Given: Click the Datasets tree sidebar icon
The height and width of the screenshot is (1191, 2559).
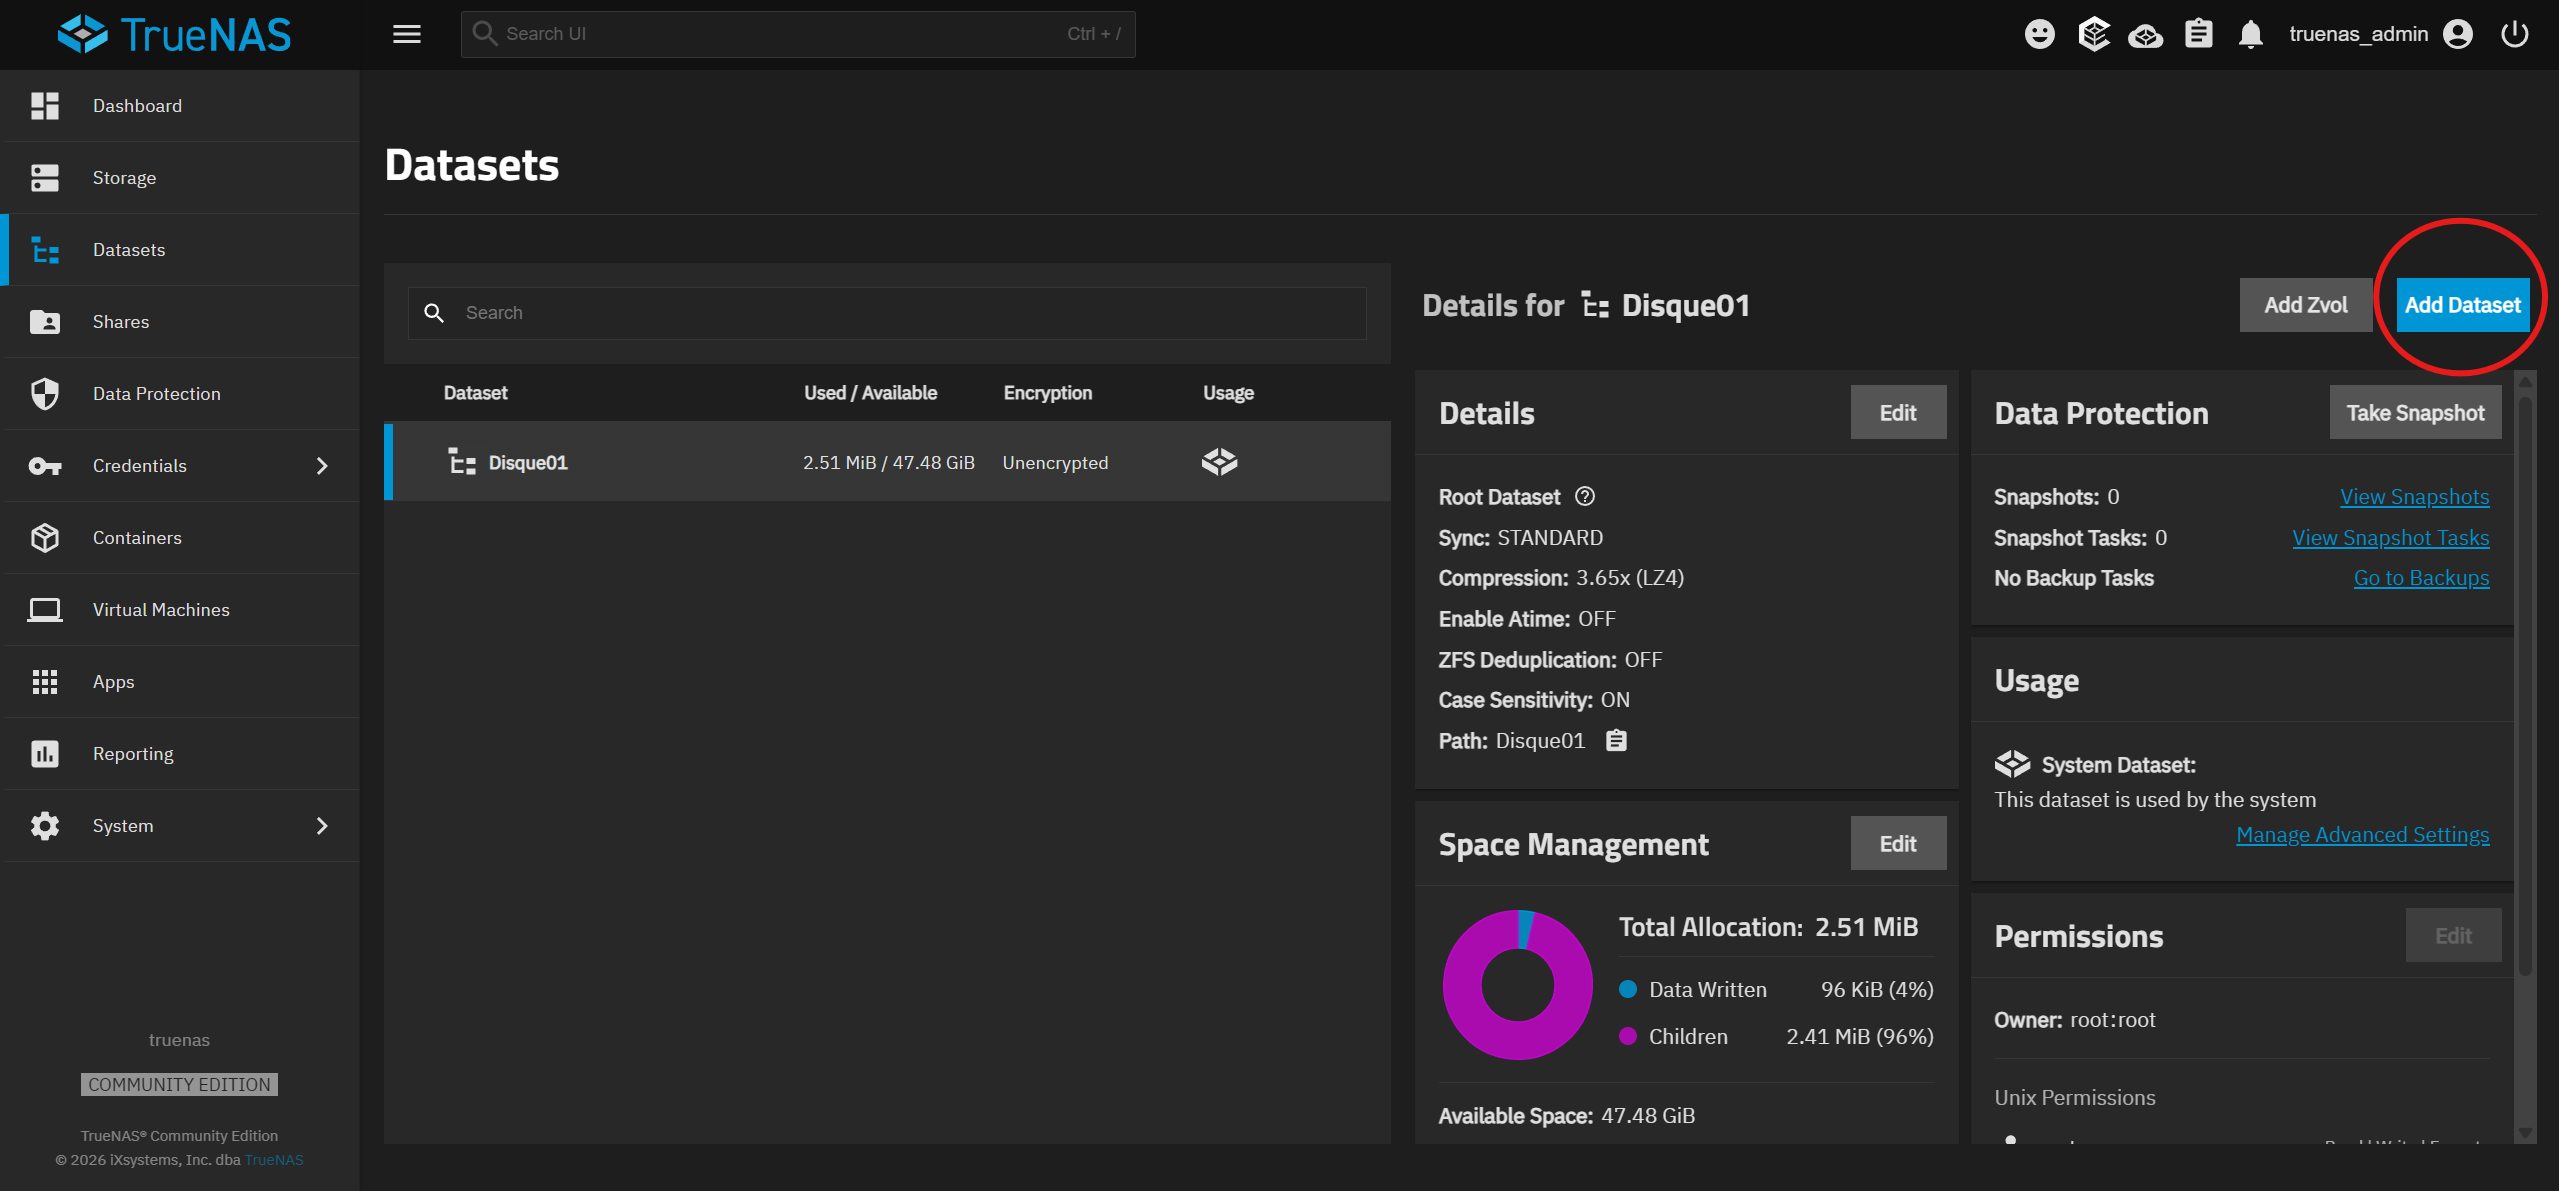Looking at the screenshot, I should point(45,250).
